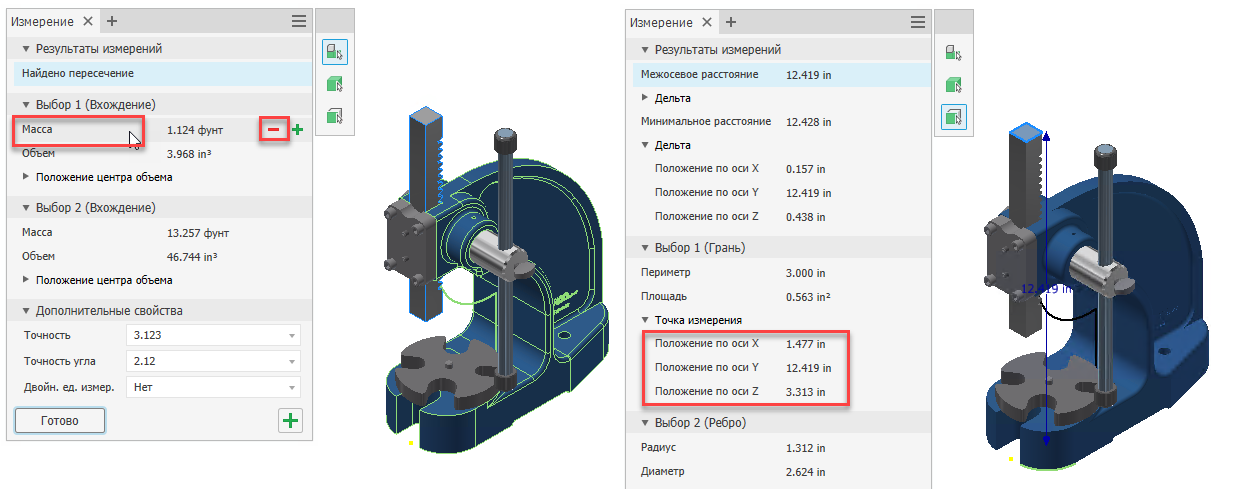Click the Объем value 3.968 in³
This screenshot has height=489, width=1234.
point(189,154)
